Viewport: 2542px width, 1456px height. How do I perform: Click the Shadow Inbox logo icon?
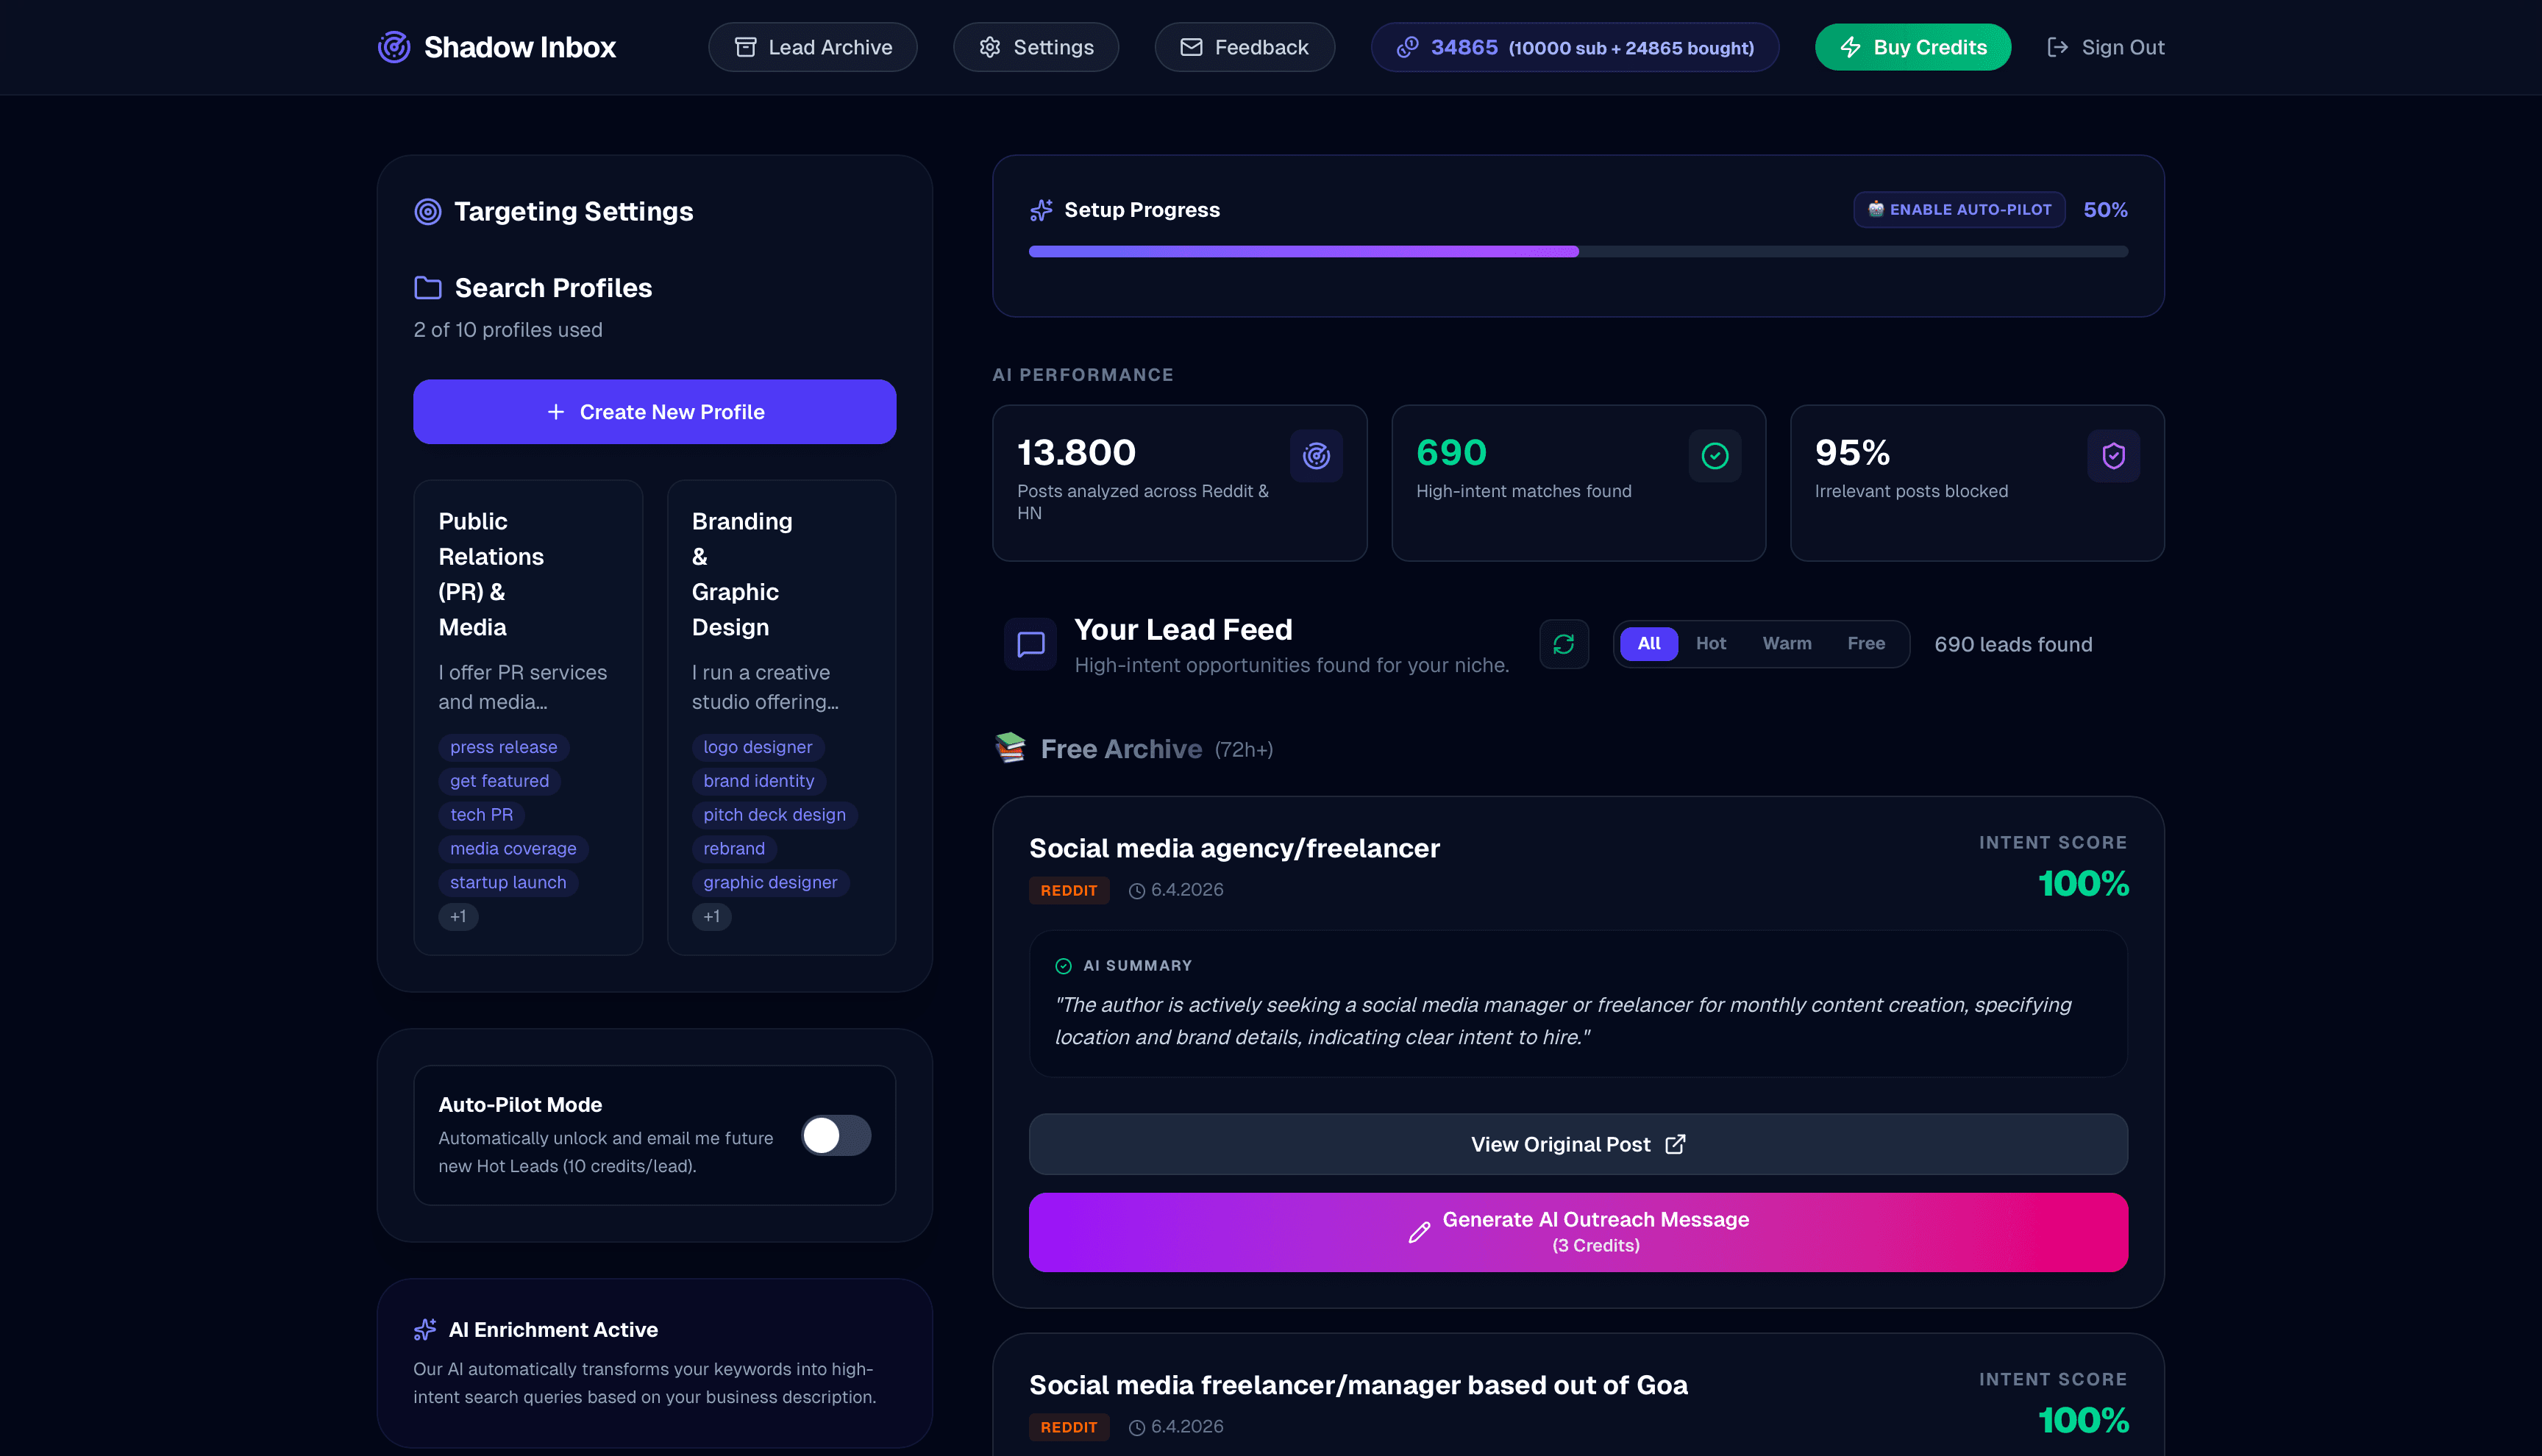[394, 47]
